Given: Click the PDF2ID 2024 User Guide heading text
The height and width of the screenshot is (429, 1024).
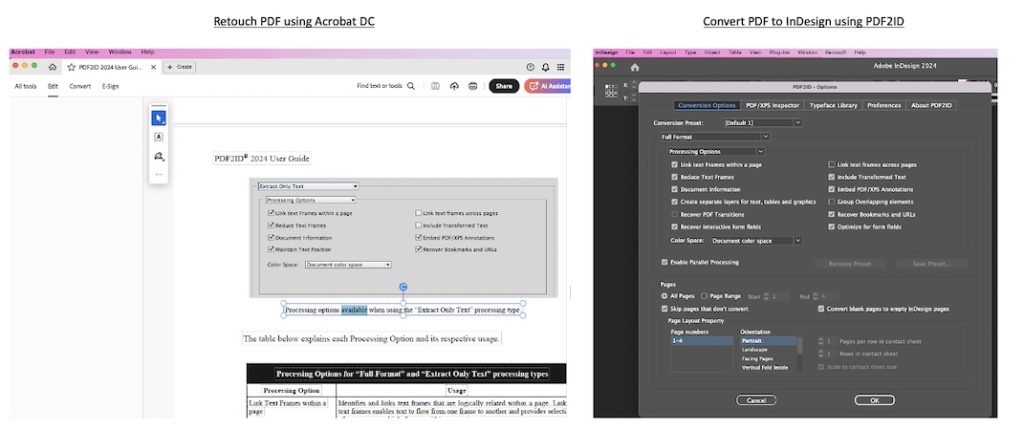Looking at the screenshot, I should pyautogui.click(x=262, y=158).
